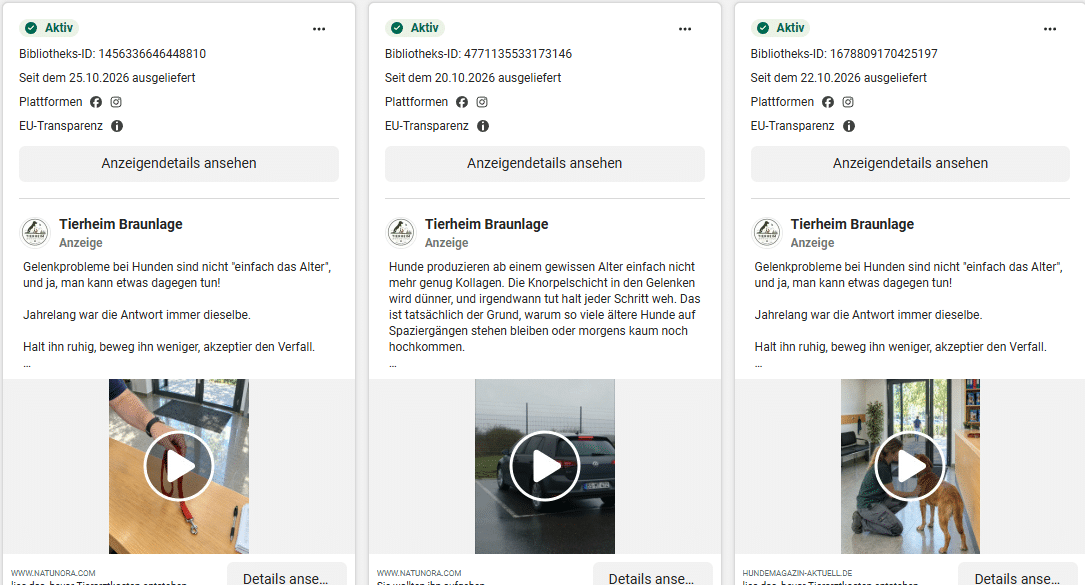Click the green Aktiv check icon on ad 1678809170425197
Image resolution: width=1085 pixels, height=585 pixels.
pyautogui.click(x=763, y=28)
